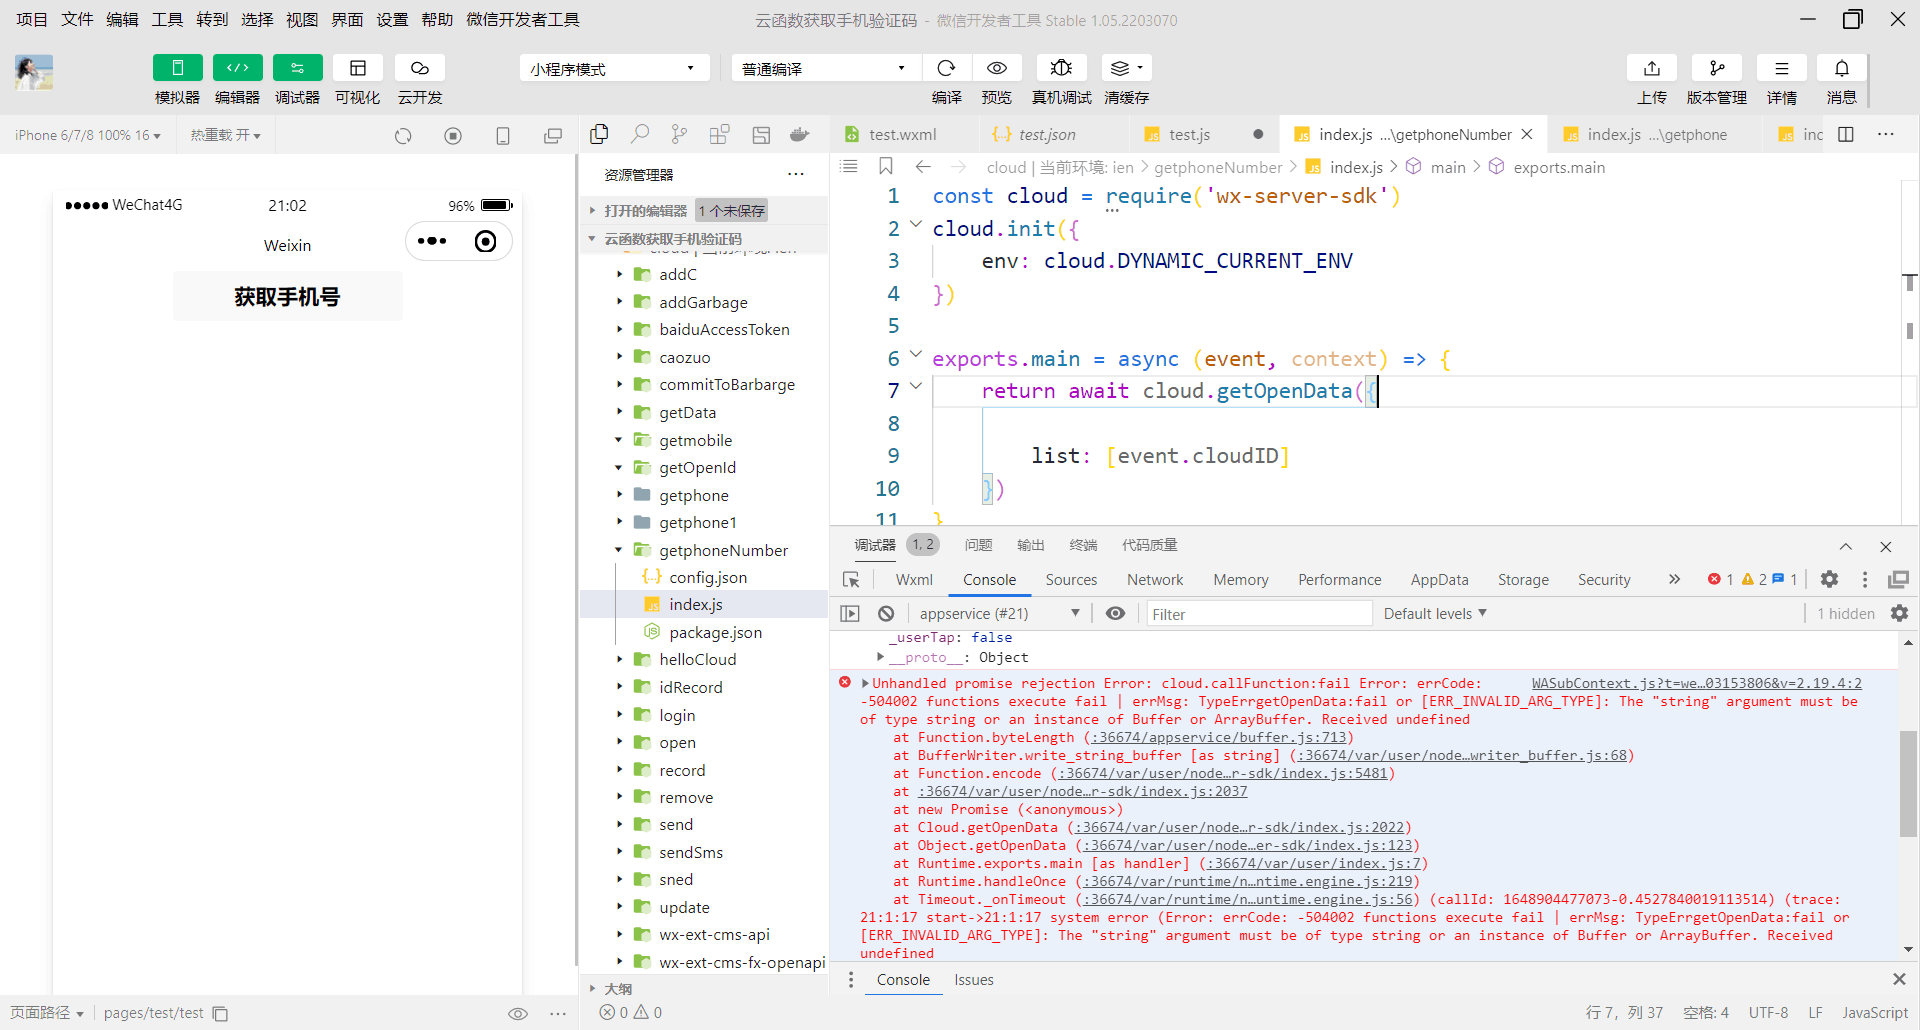The height and width of the screenshot is (1030, 1920).
Task: Tap the 获取手机号 button in simulator
Action: (288, 296)
